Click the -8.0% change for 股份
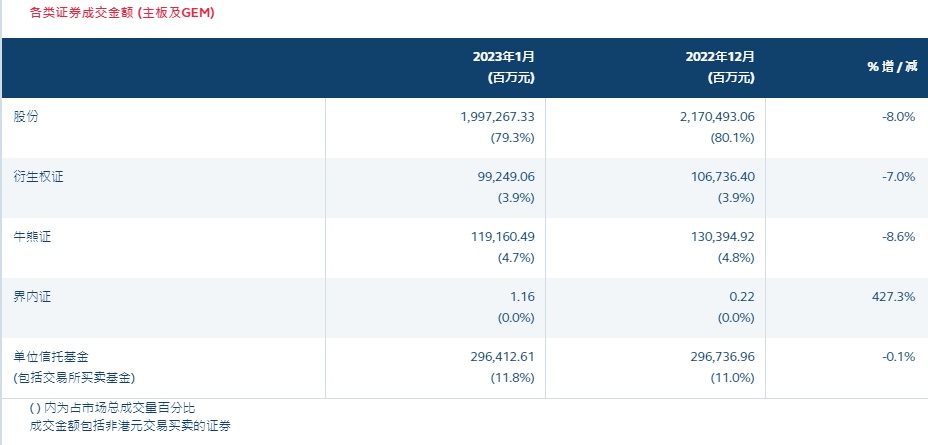Screen dimensions: 928x445 pyautogui.click(x=899, y=117)
